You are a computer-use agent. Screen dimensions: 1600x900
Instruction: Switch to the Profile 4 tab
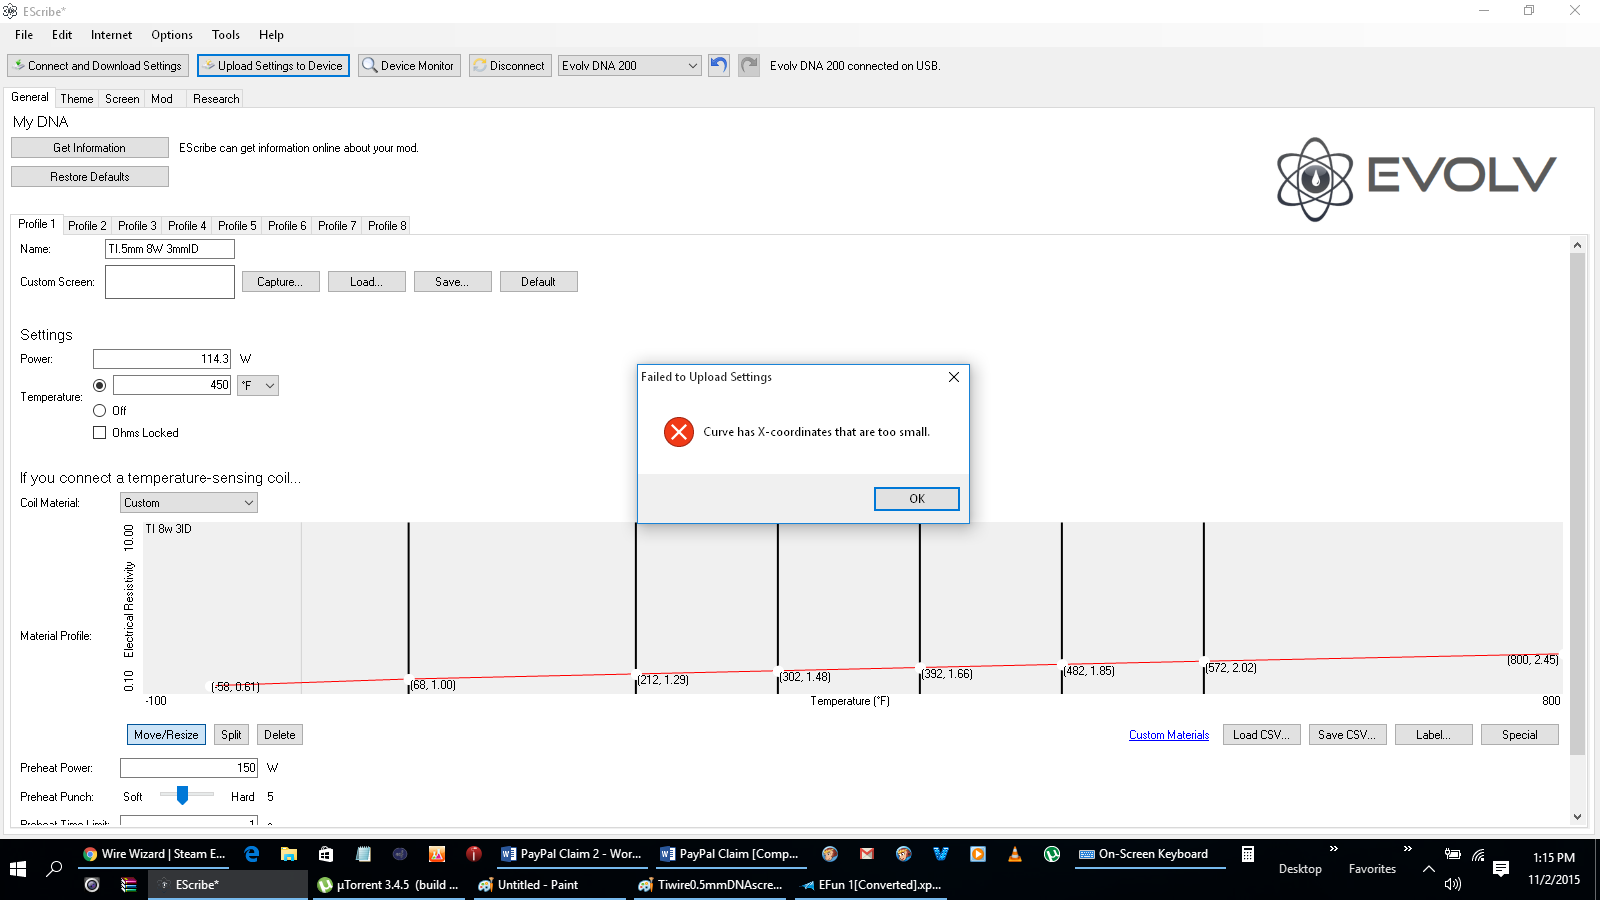187,226
